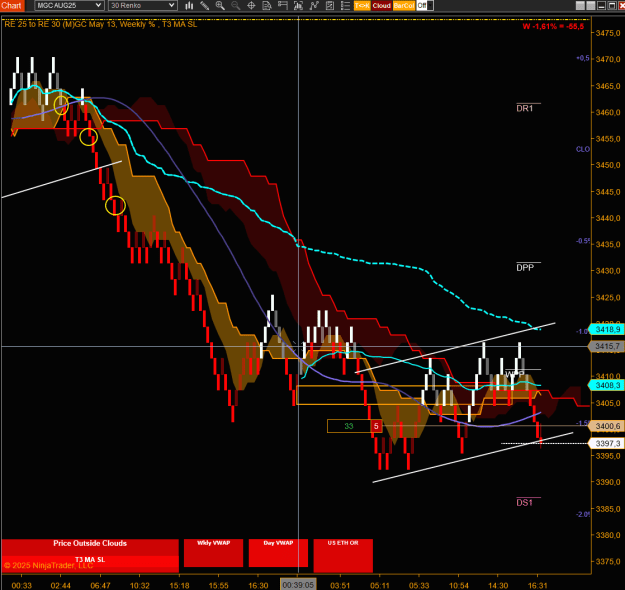Open the MGC AUG25 instrument dropdown
Screen dimensions: 625x590
click(x=69, y=6)
